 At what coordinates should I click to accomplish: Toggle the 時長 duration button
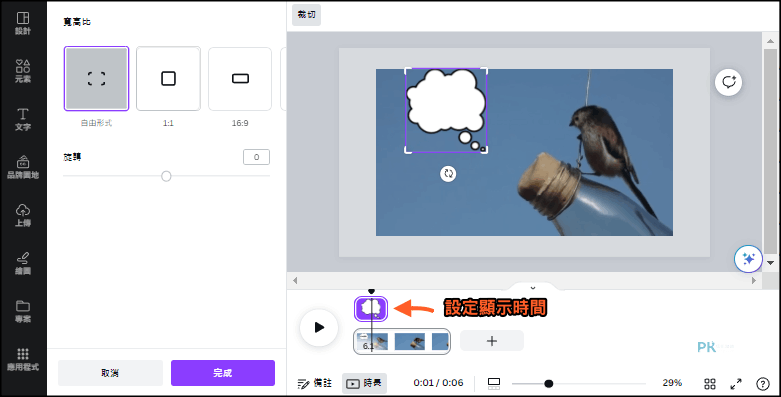click(364, 383)
